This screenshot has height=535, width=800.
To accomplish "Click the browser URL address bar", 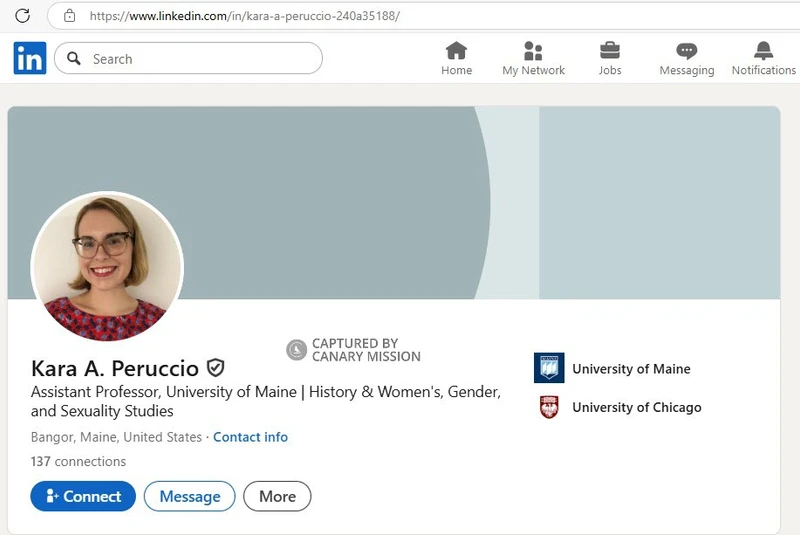I will click(x=423, y=16).
